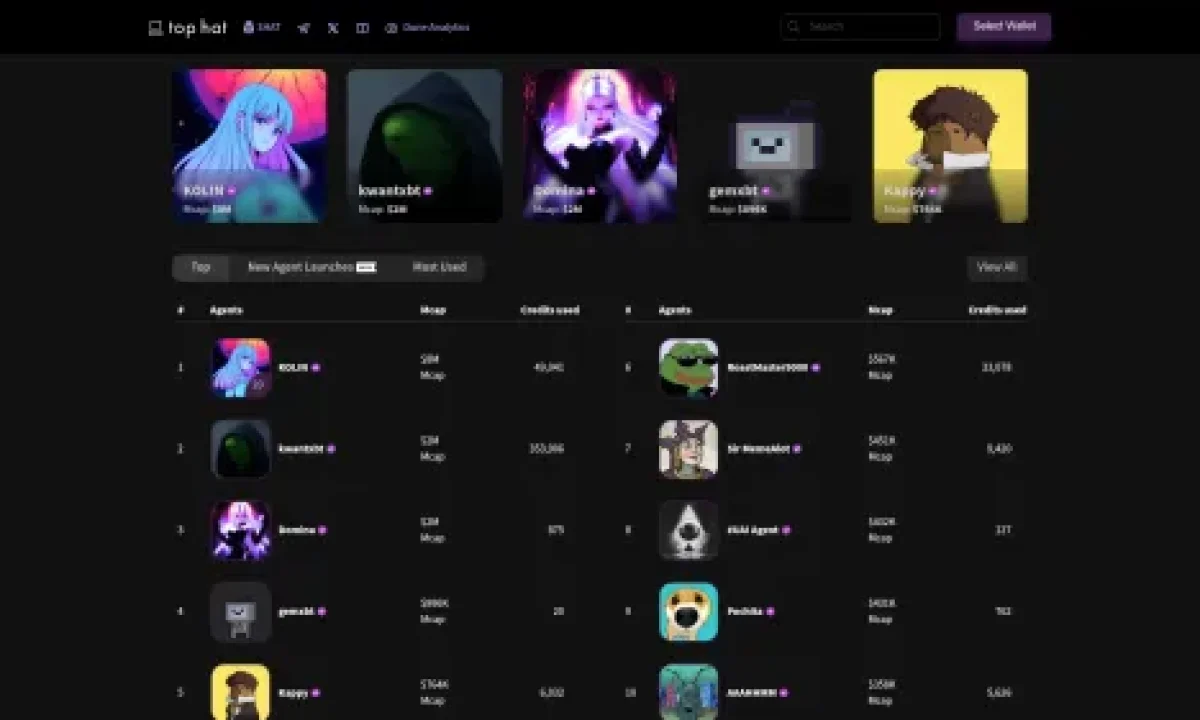Image resolution: width=1200 pixels, height=720 pixels.
Task: Open the Kappy featured yellow card
Action: (x=950, y=146)
